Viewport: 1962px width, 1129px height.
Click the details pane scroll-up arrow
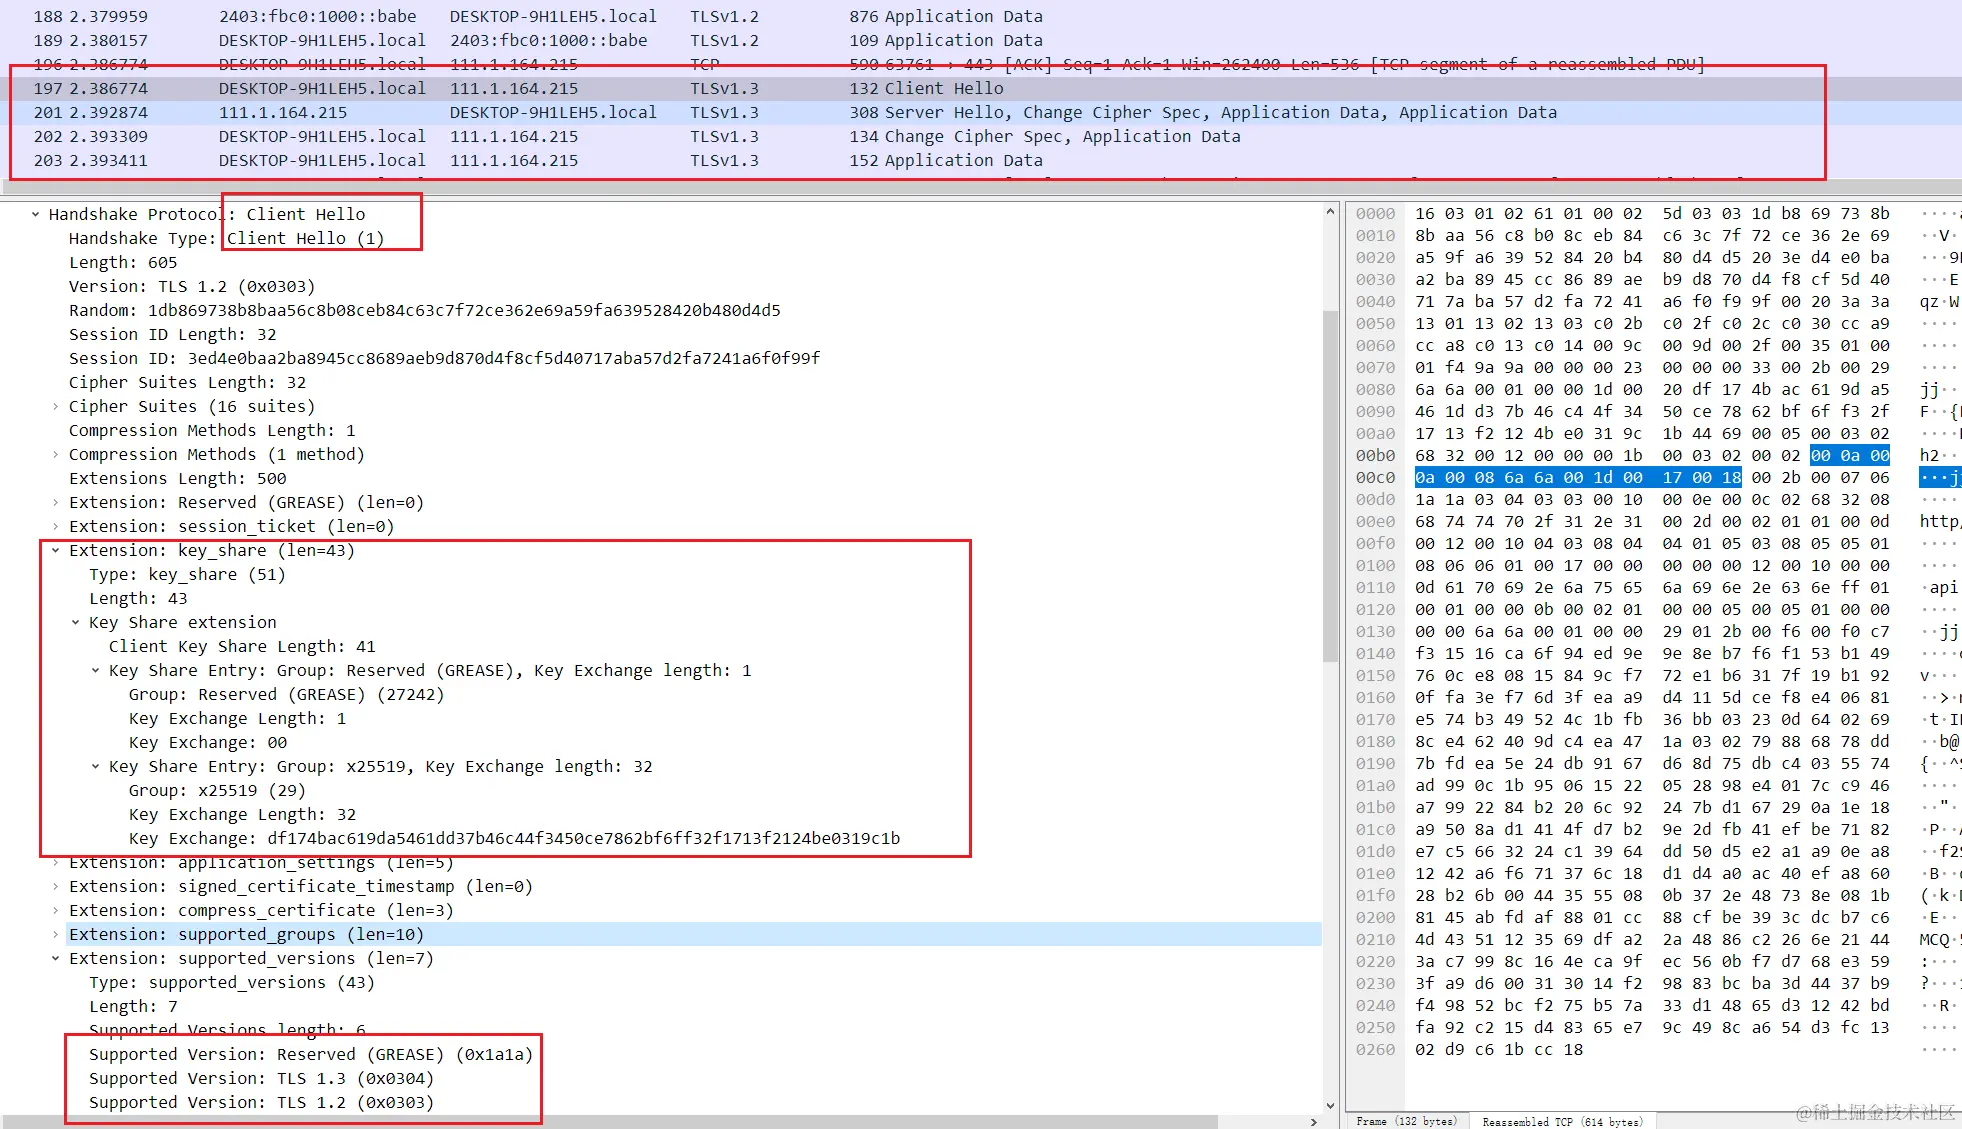(1330, 212)
